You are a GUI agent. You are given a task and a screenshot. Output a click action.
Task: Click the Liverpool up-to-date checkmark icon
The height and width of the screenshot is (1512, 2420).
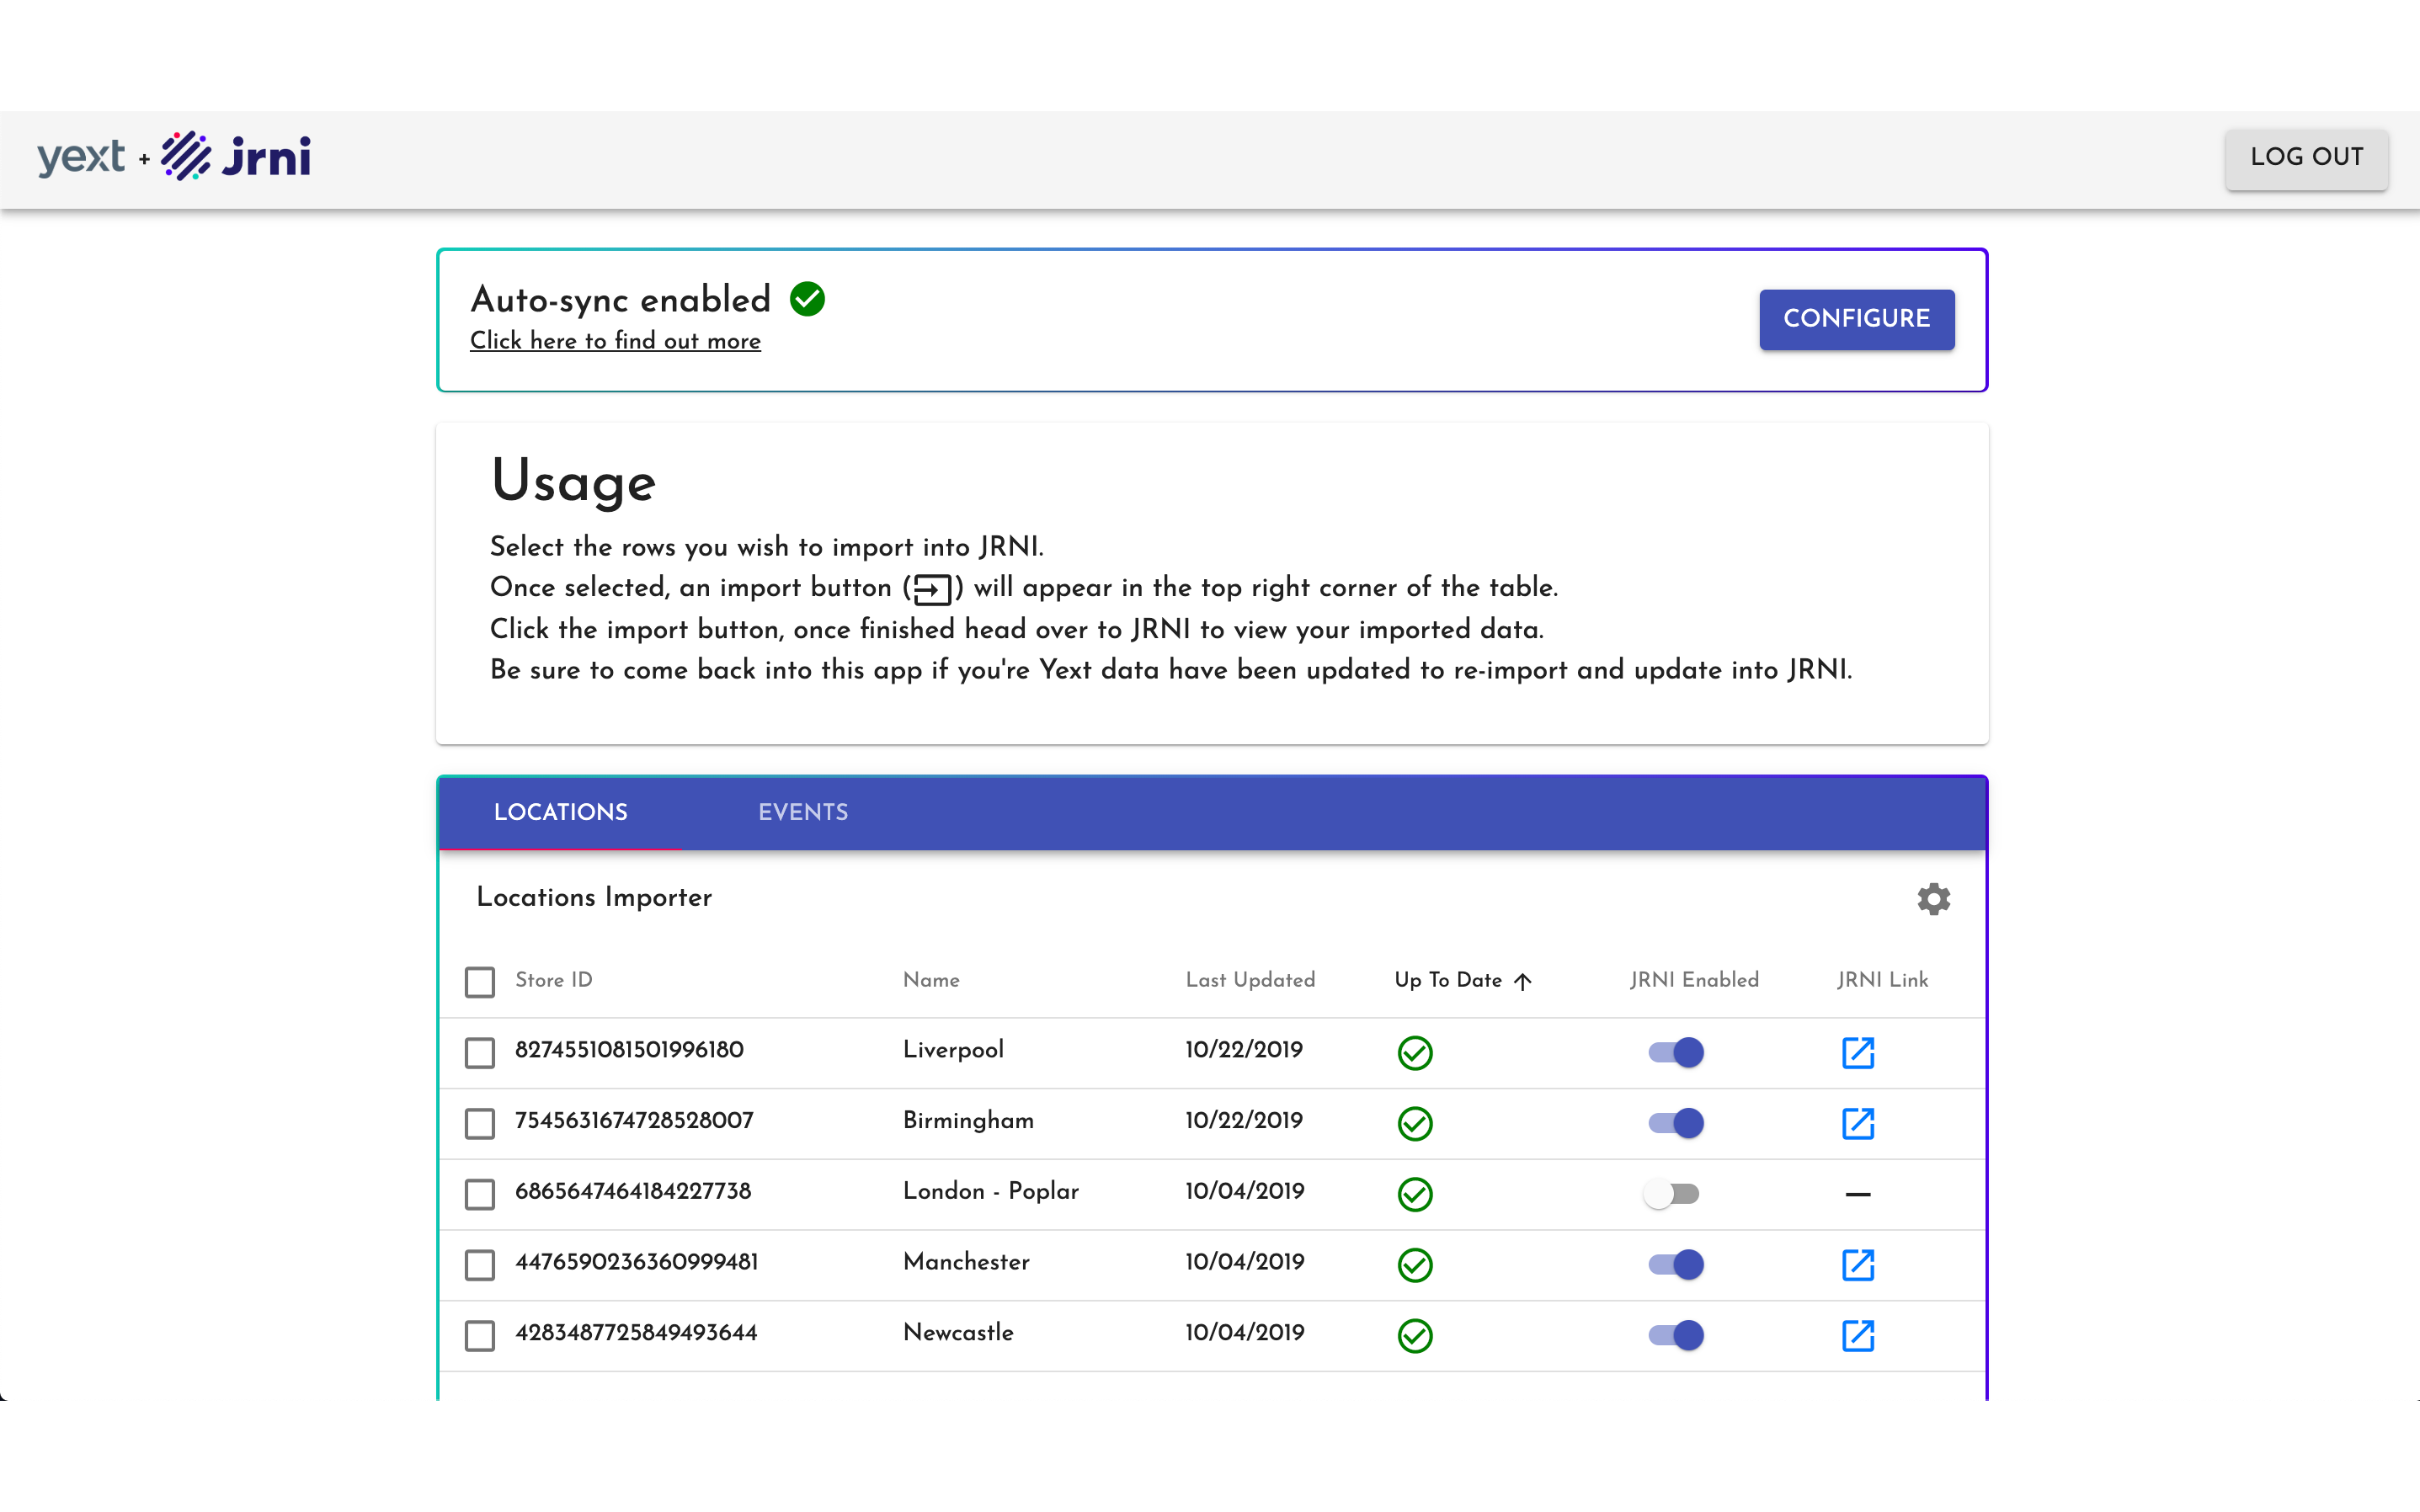[1415, 1052]
